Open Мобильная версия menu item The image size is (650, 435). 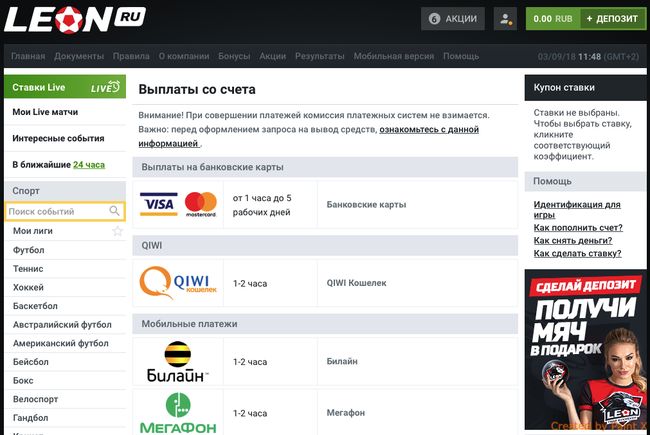[x=394, y=56]
